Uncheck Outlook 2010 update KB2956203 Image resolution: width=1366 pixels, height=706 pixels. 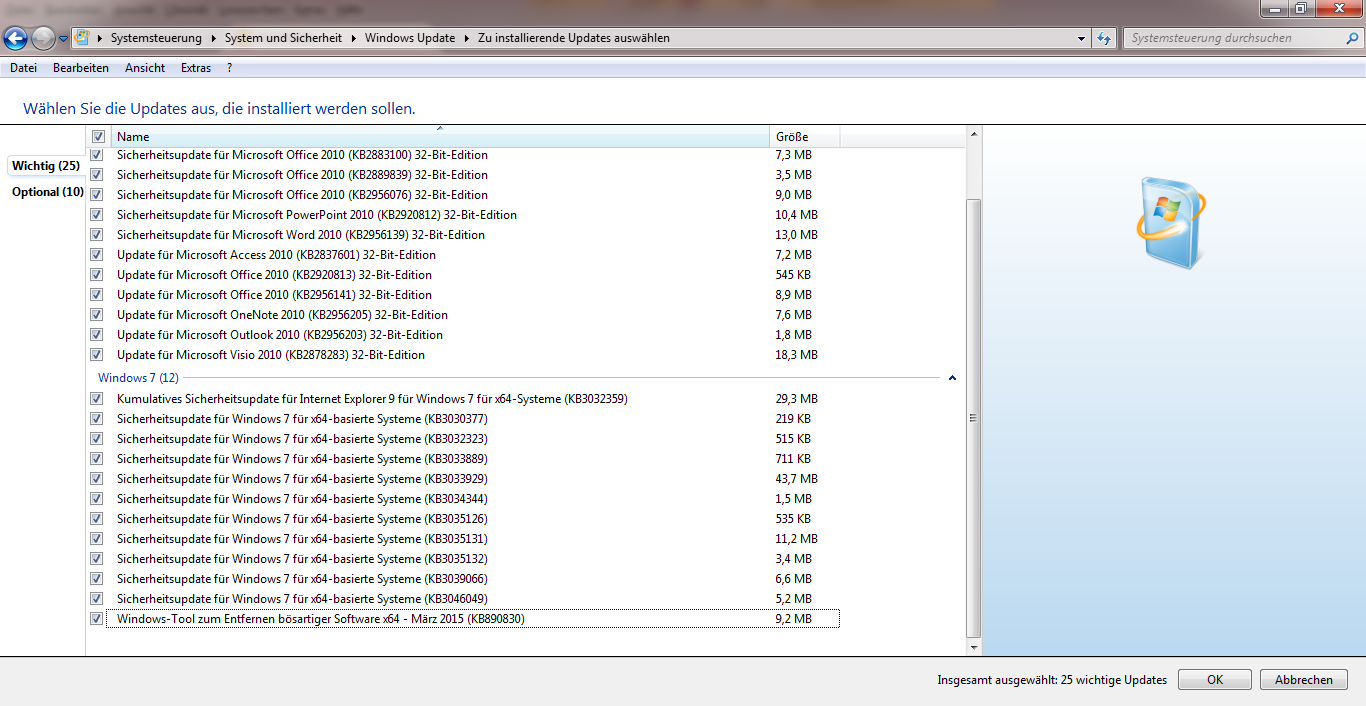(96, 335)
